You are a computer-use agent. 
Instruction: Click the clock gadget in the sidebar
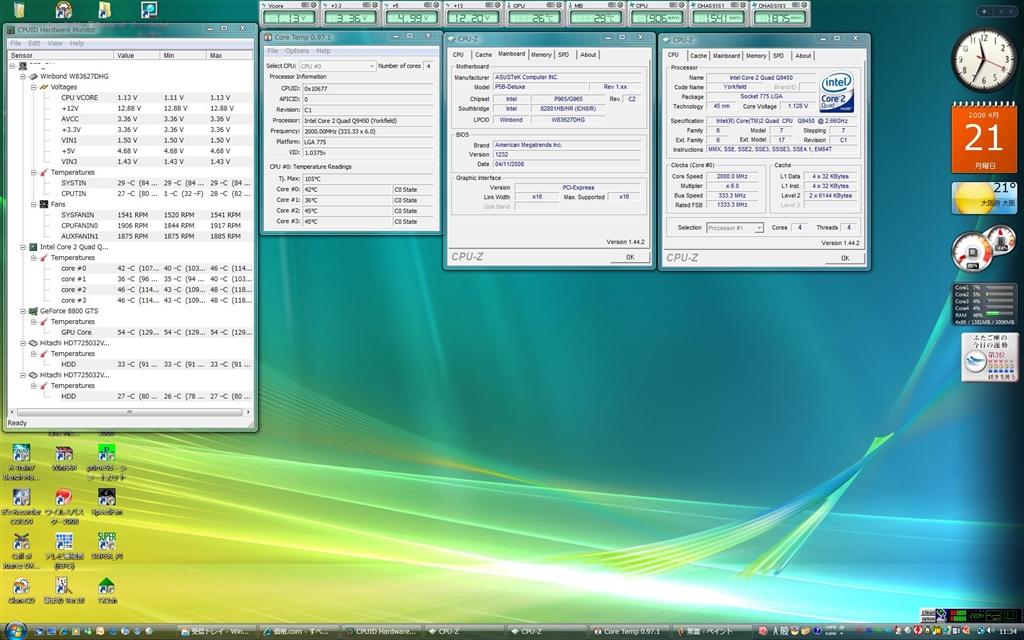coord(982,61)
